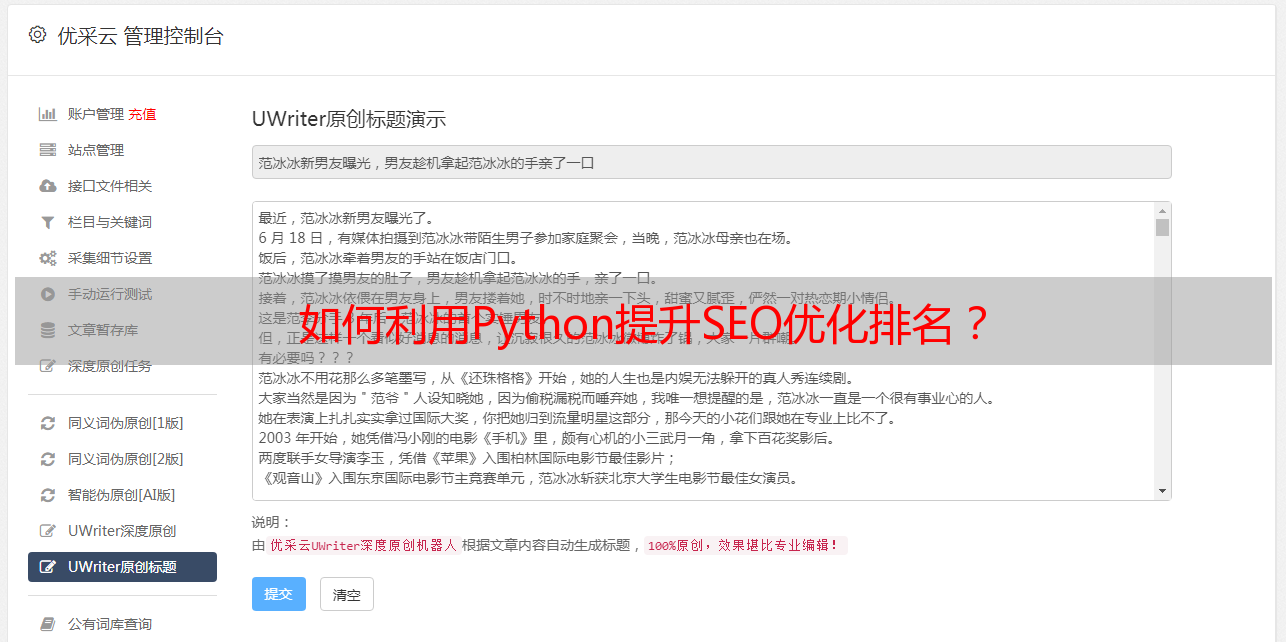1286x642 pixels.
Task: Click the 充值 recharge link
Action: [142, 114]
